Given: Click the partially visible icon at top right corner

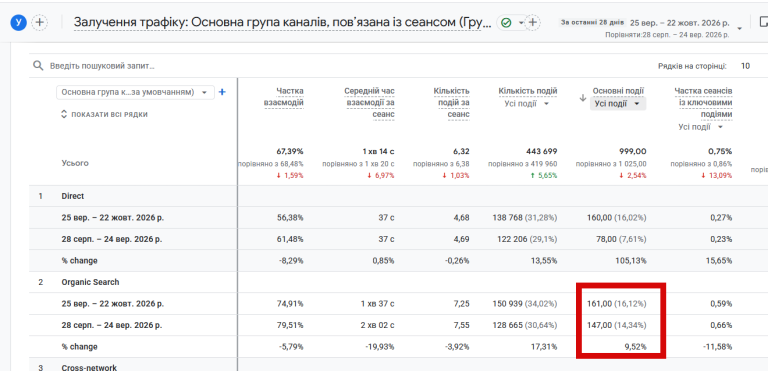Looking at the screenshot, I should [763, 22].
